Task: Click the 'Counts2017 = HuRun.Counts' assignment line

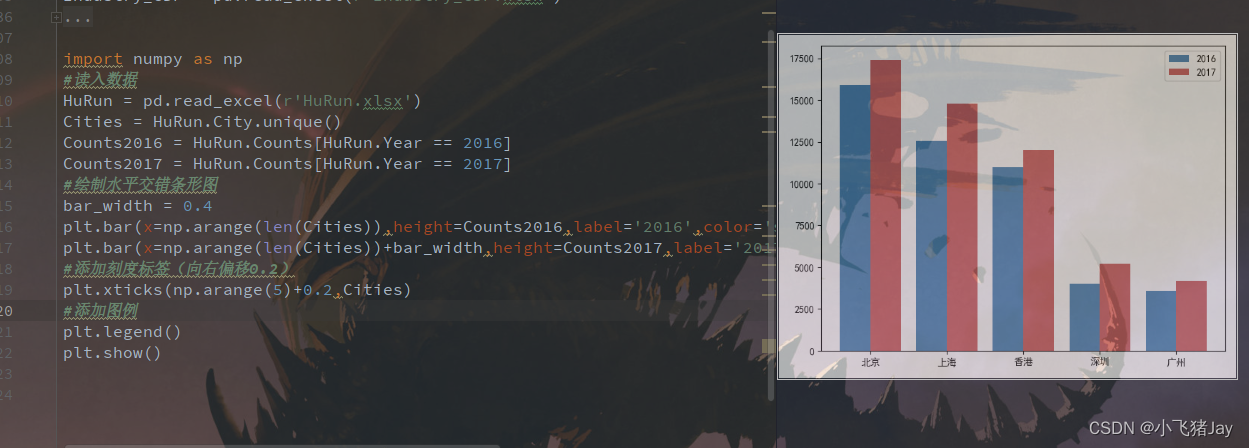Action: click(287, 164)
